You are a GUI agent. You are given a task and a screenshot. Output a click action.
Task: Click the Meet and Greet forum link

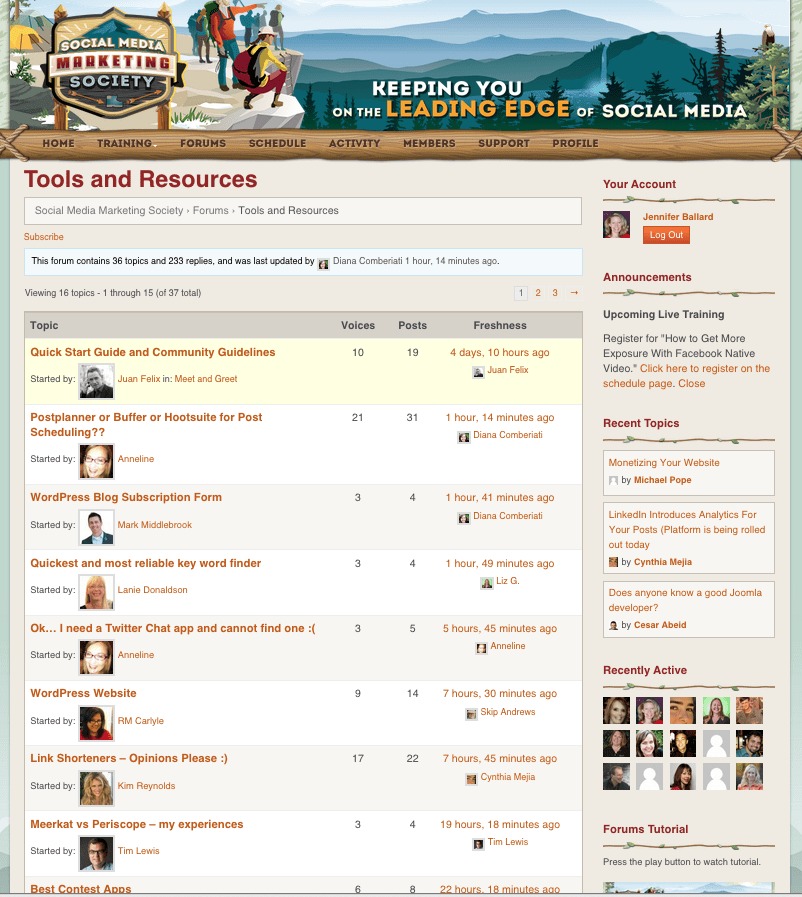(x=206, y=379)
